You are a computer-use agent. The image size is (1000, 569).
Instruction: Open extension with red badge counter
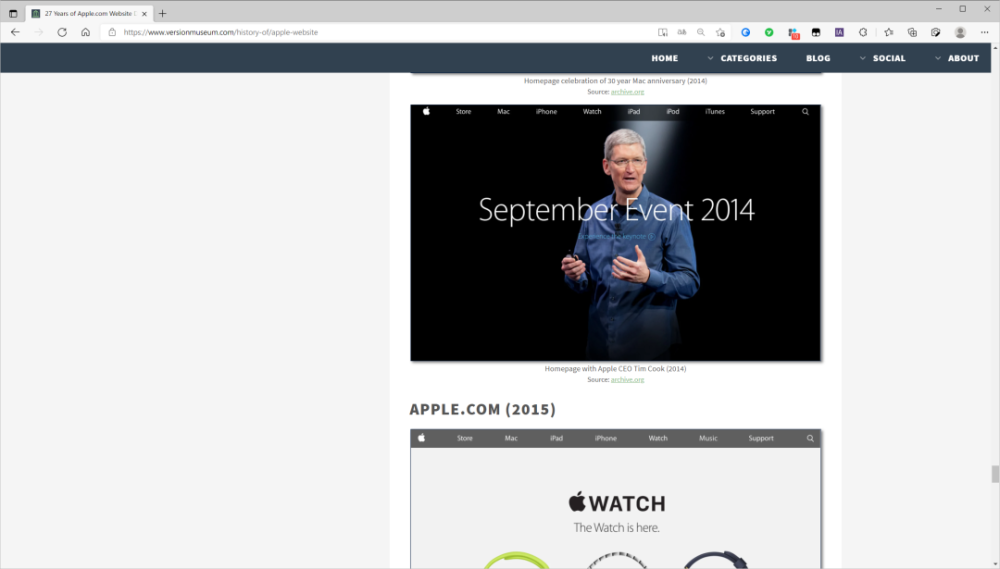(x=793, y=33)
